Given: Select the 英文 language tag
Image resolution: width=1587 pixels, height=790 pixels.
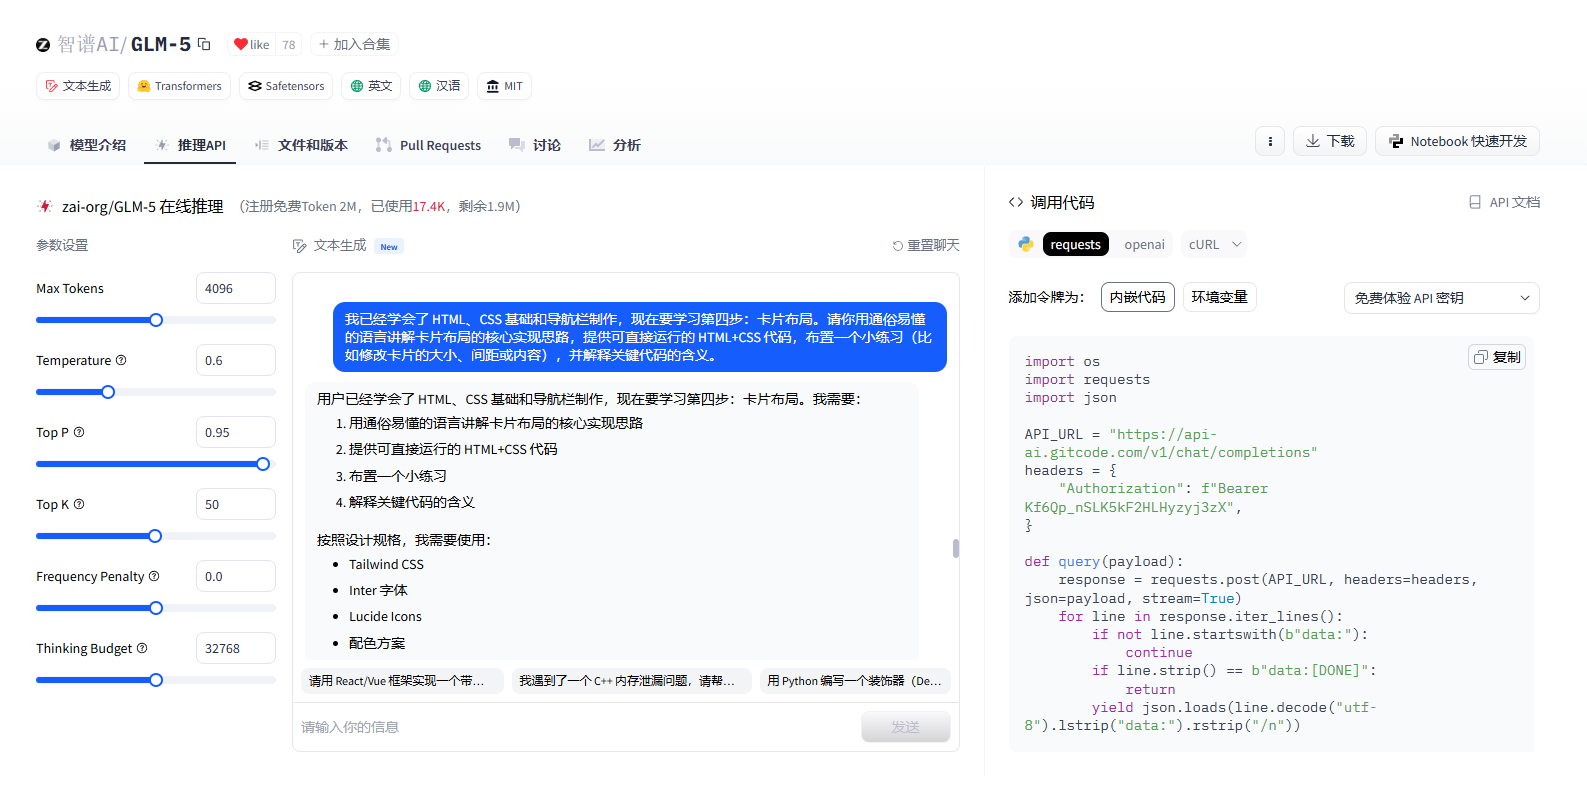Looking at the screenshot, I should click(371, 86).
